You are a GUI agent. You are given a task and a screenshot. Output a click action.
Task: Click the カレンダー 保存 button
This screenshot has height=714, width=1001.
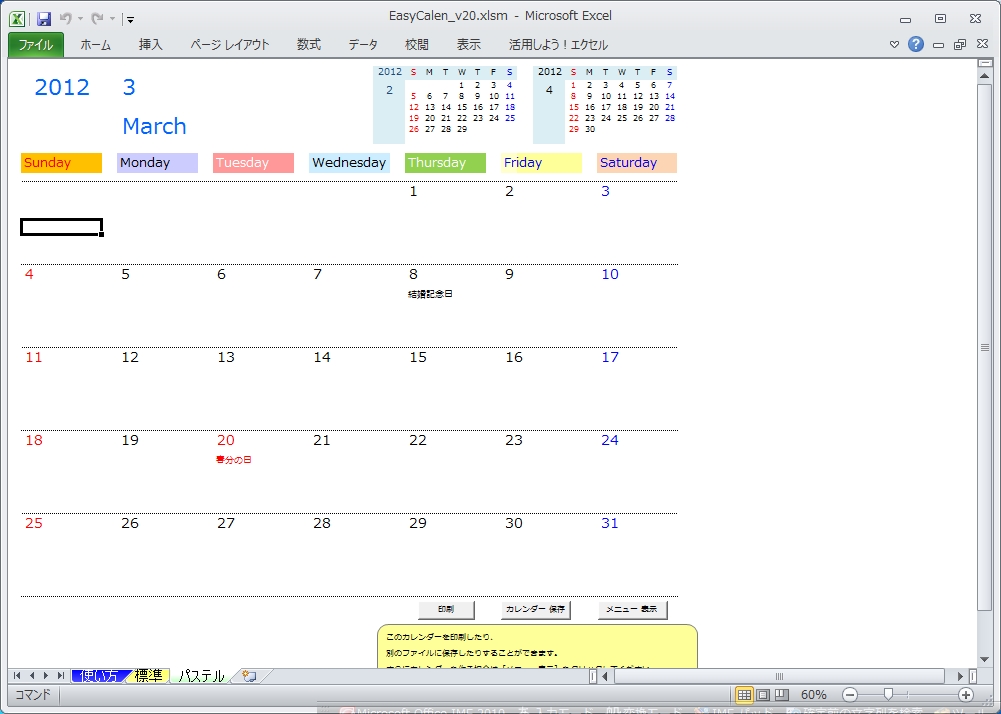point(535,609)
